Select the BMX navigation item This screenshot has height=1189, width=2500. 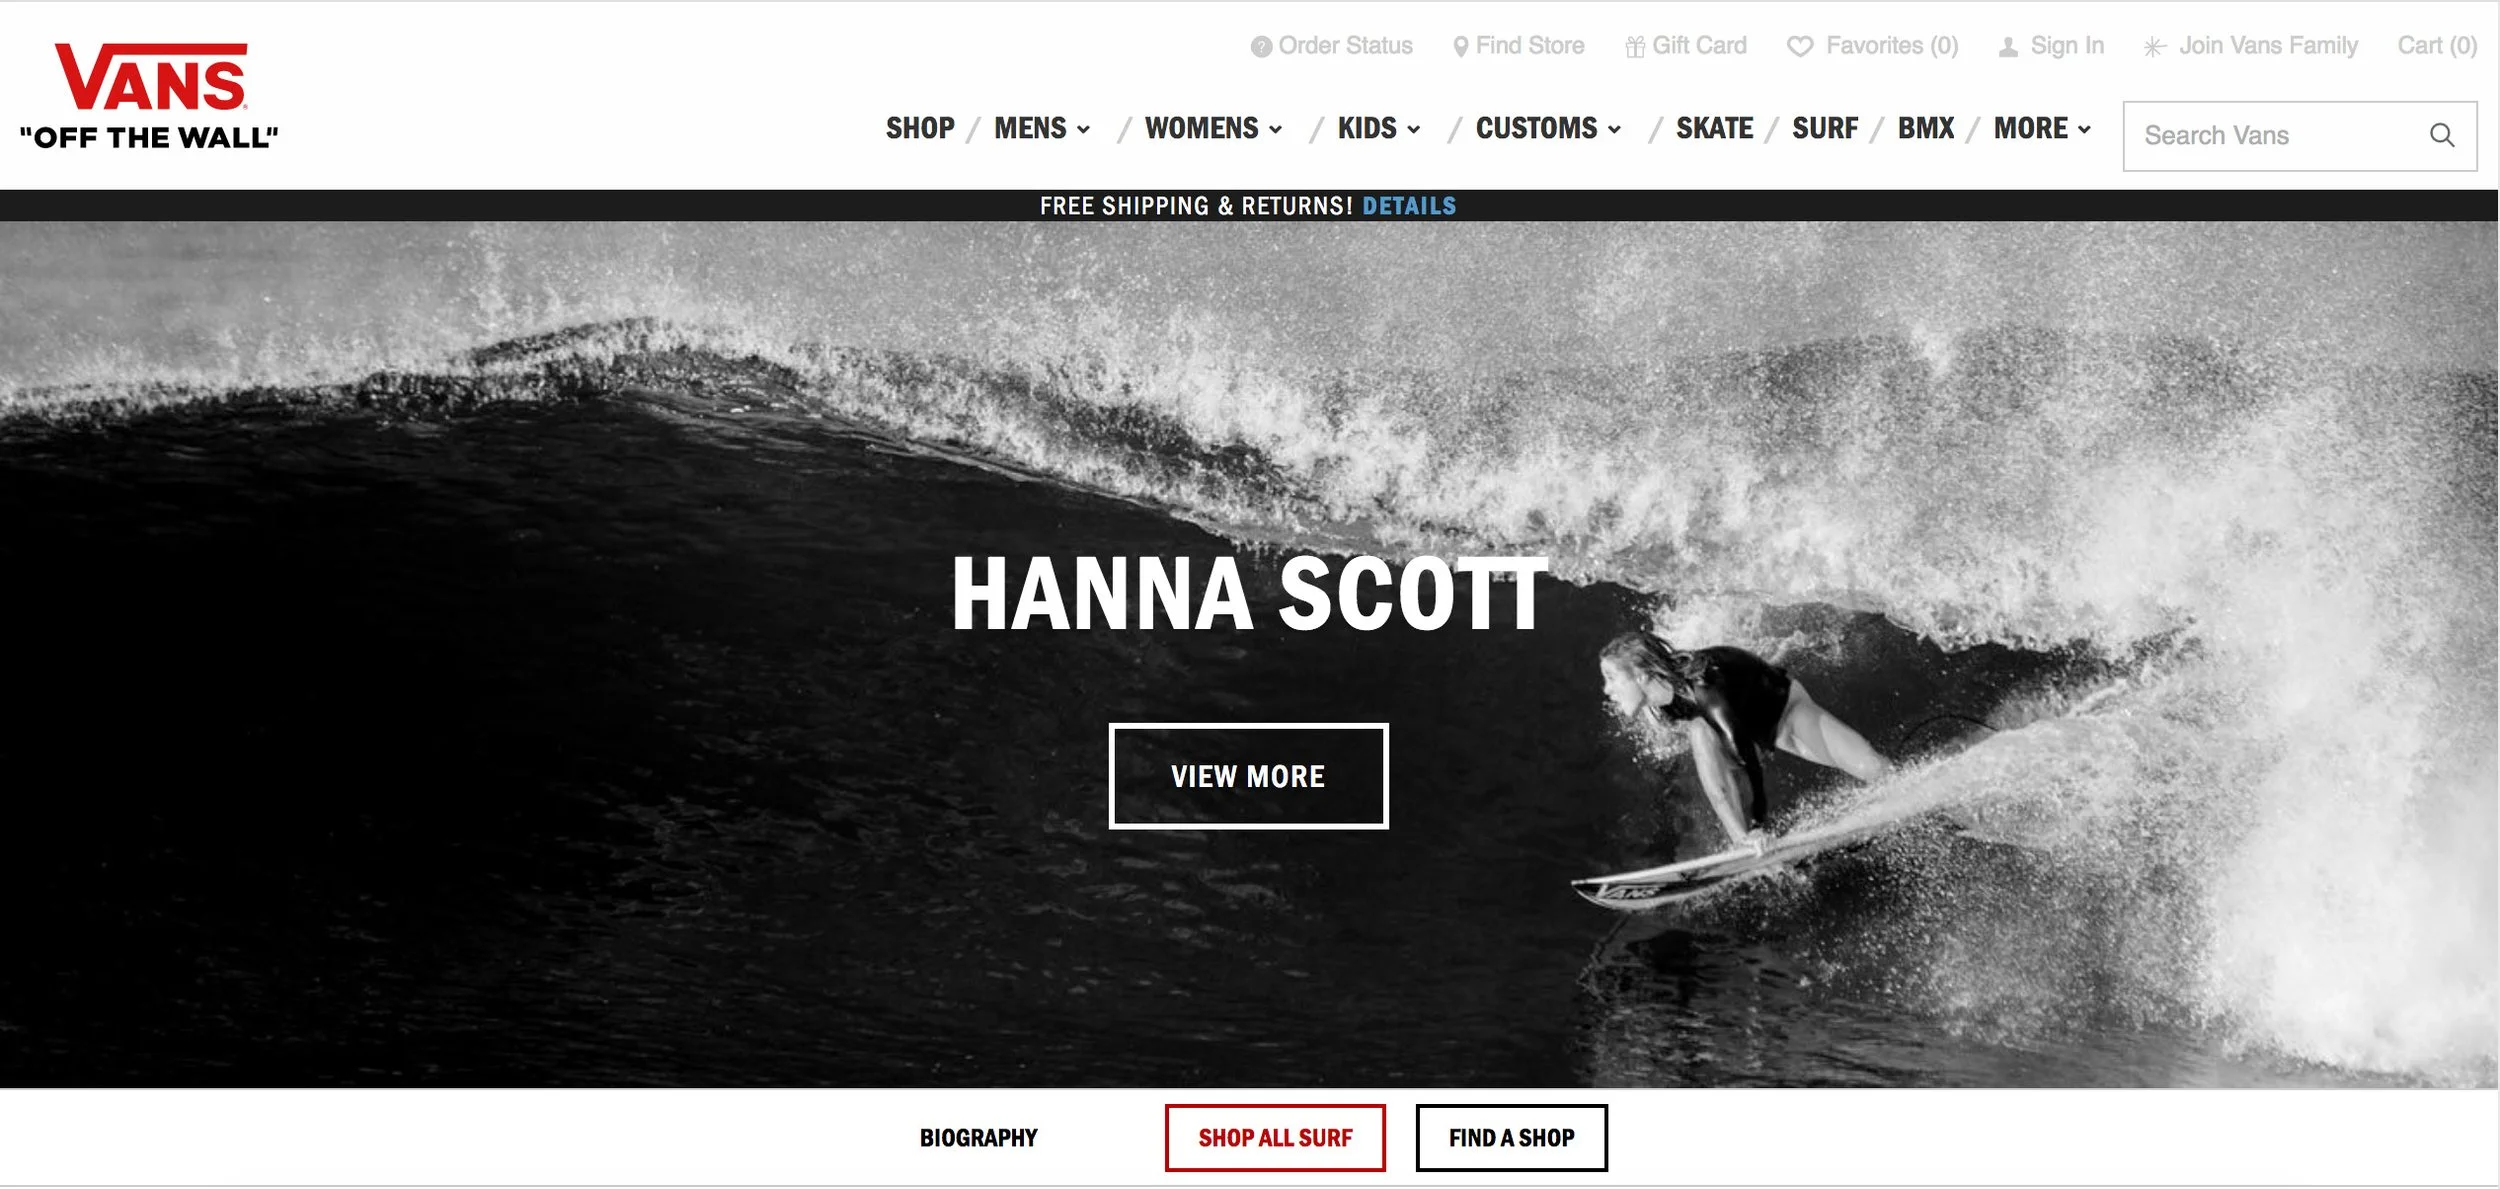pyautogui.click(x=1926, y=129)
